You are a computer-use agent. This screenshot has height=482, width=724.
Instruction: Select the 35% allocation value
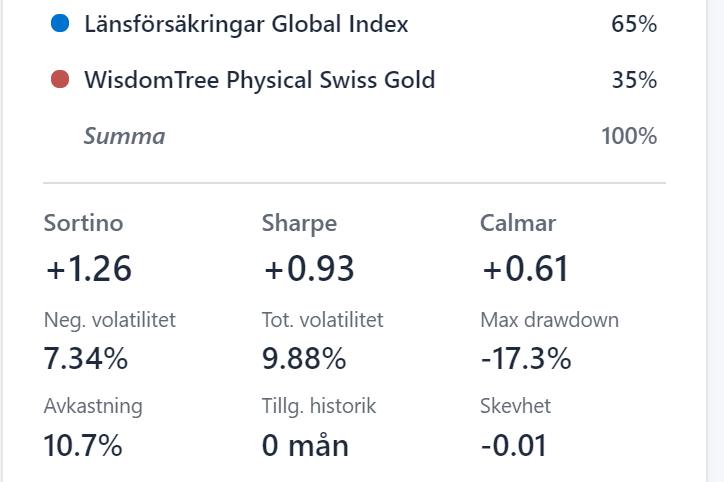tap(633, 80)
